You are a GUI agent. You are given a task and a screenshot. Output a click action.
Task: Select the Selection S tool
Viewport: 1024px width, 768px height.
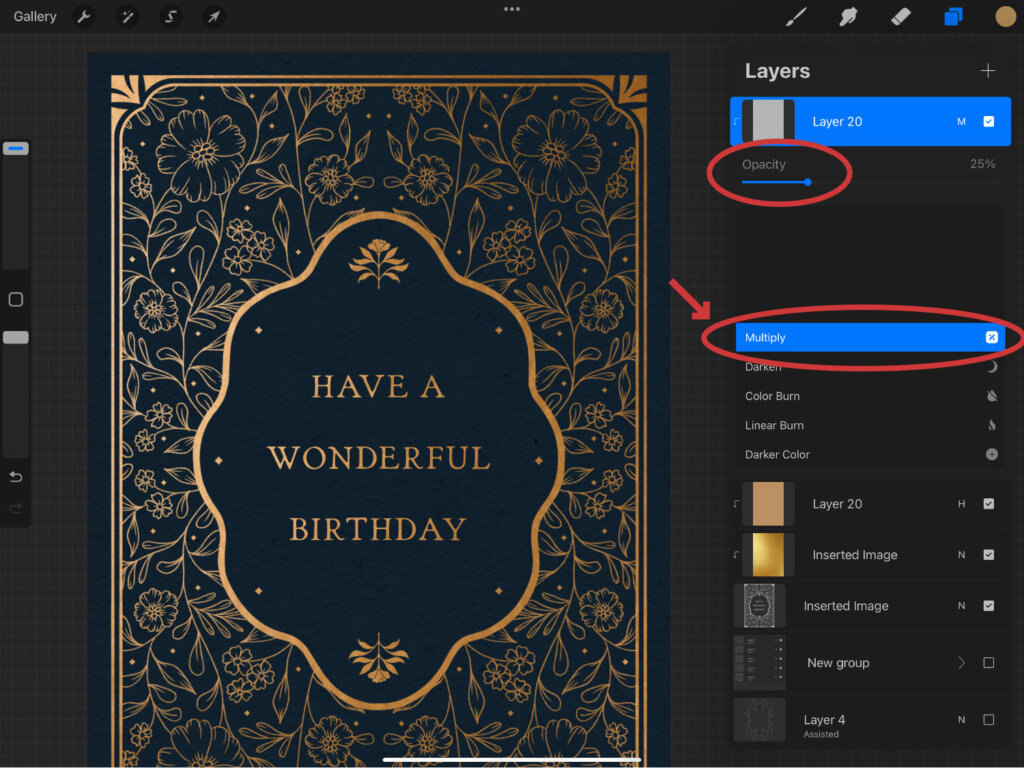pos(171,17)
